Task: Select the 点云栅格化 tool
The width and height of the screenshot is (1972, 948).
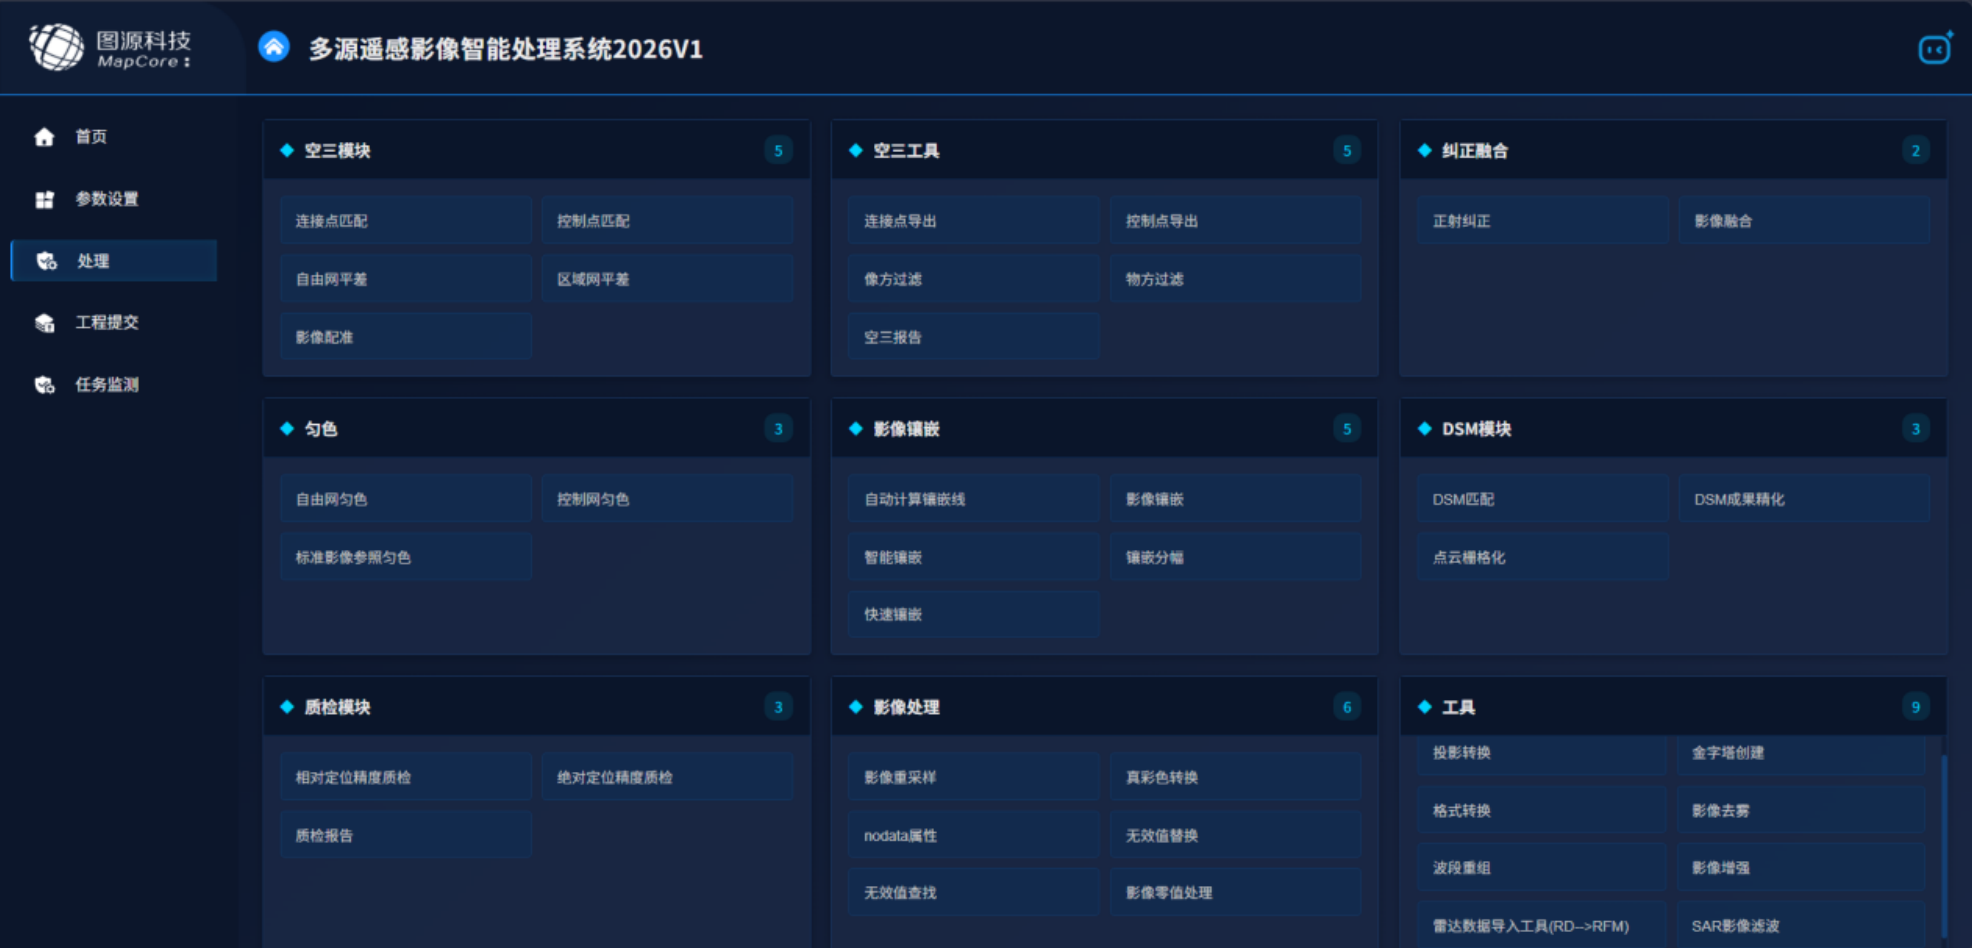Action: [1543, 557]
